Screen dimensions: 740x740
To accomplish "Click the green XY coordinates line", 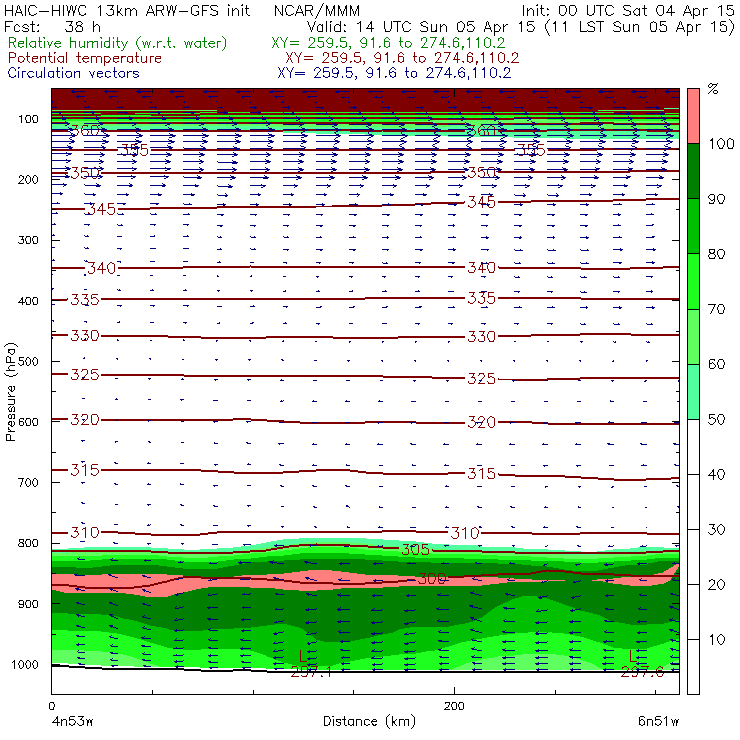I will tap(388, 43).
